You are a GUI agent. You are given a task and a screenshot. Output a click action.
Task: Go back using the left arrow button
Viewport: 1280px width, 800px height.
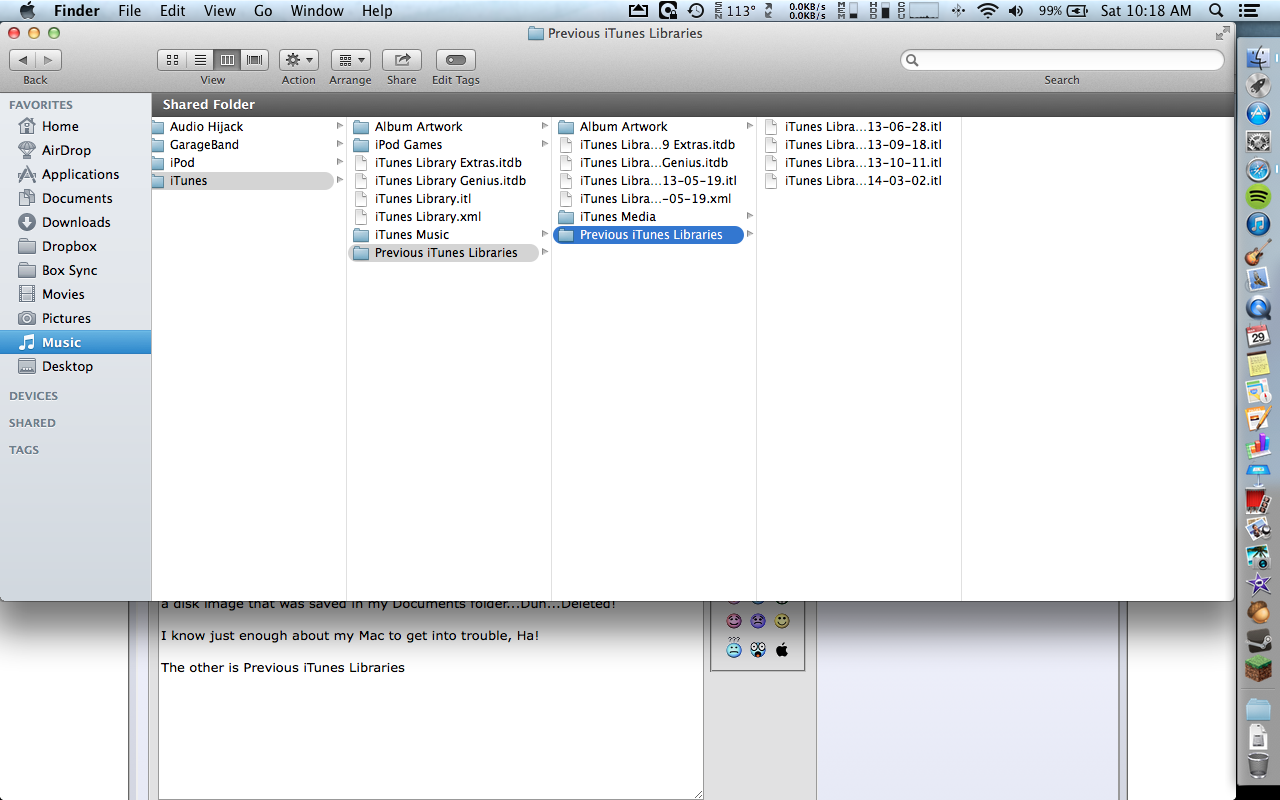23,60
